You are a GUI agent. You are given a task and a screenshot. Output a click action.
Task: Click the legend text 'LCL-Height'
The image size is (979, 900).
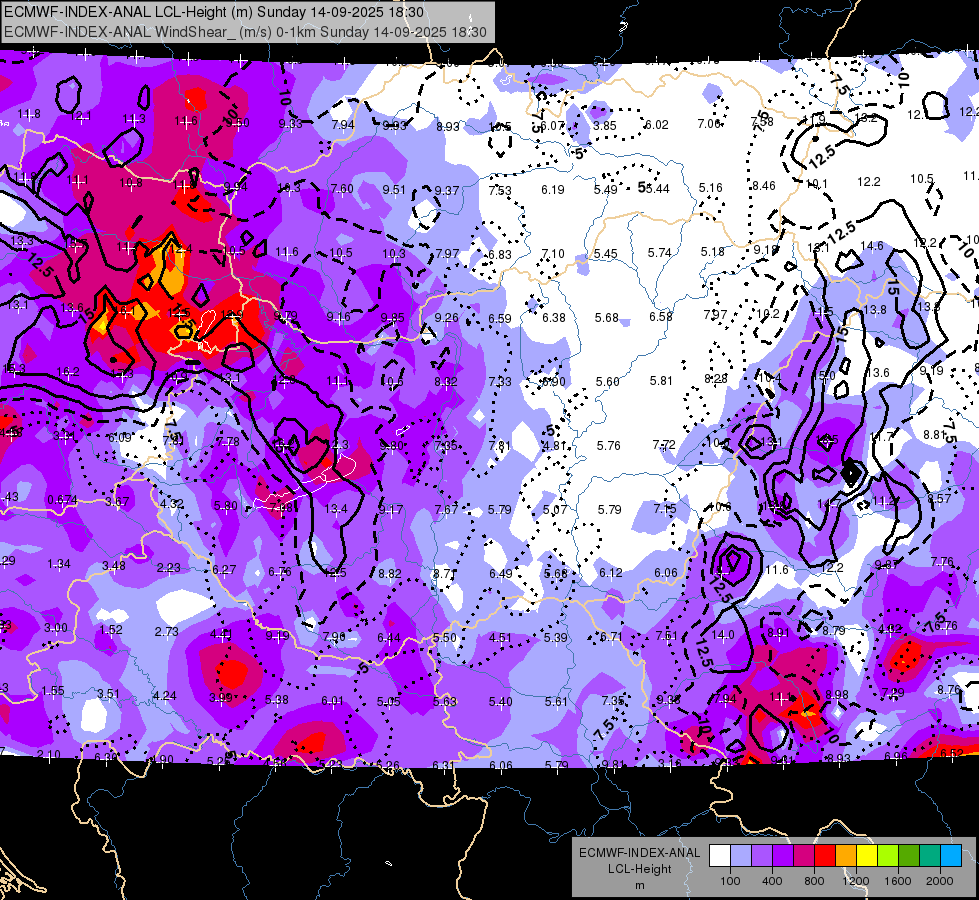pos(639,869)
